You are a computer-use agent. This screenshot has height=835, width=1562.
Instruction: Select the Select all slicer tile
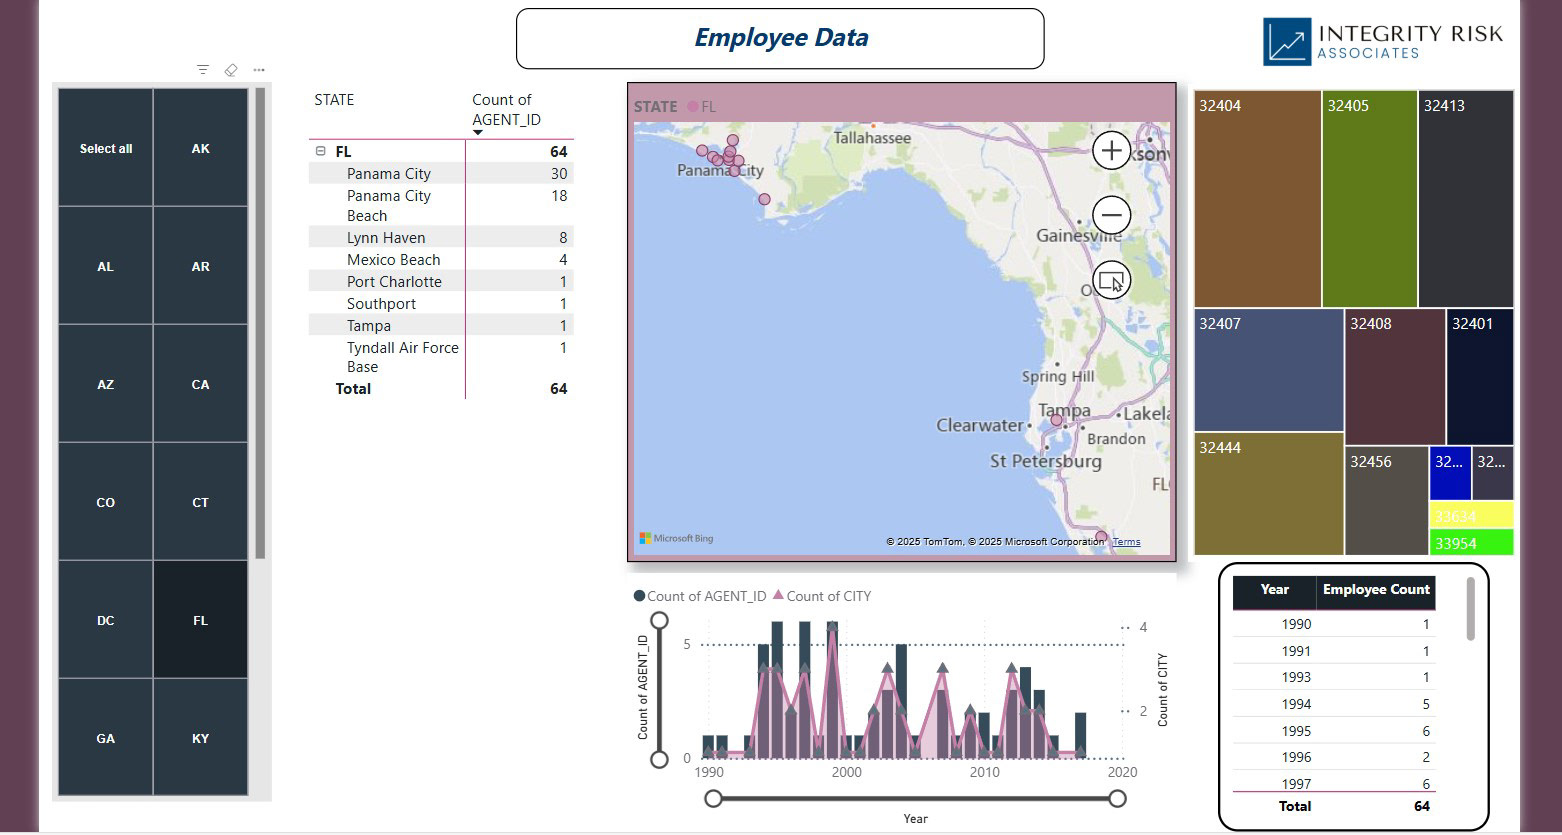(x=106, y=148)
